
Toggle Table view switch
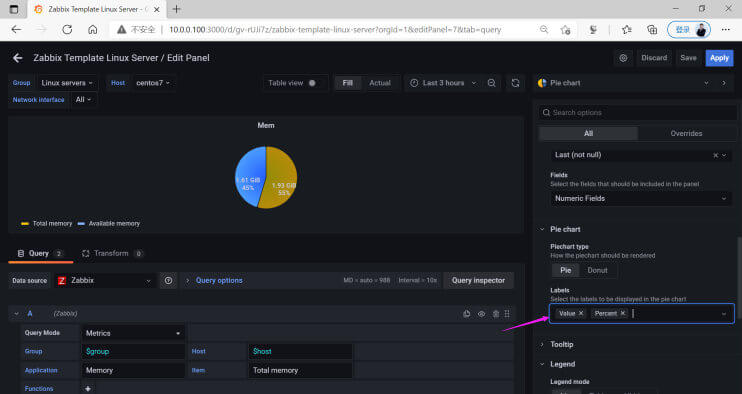[312, 83]
